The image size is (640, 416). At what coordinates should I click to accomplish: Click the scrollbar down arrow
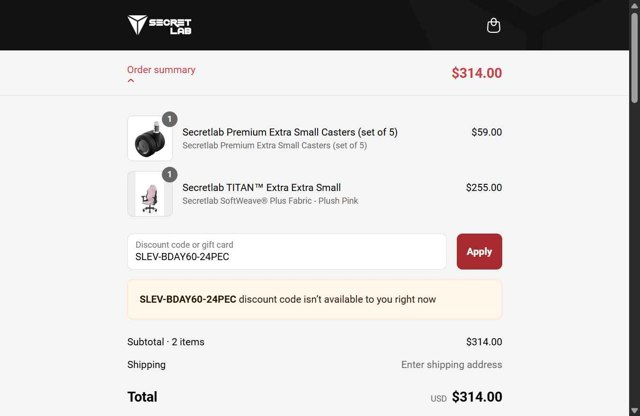pyautogui.click(x=634, y=409)
